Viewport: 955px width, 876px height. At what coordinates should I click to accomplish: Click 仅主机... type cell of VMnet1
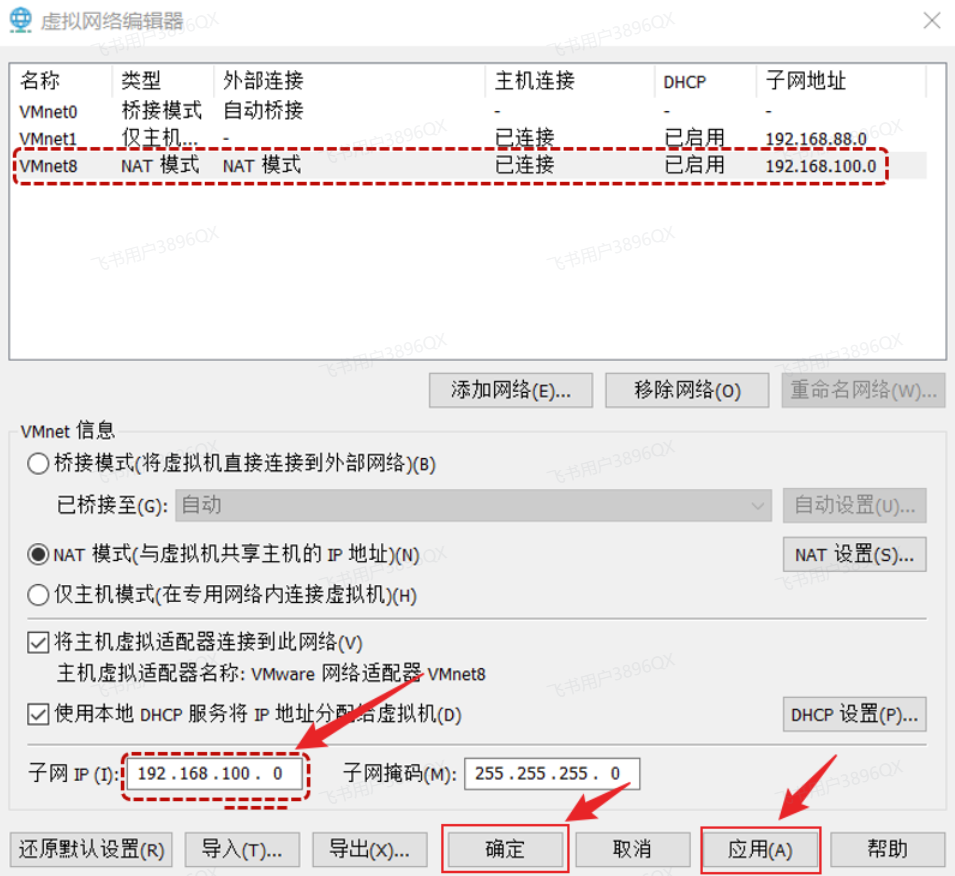[x=160, y=138]
